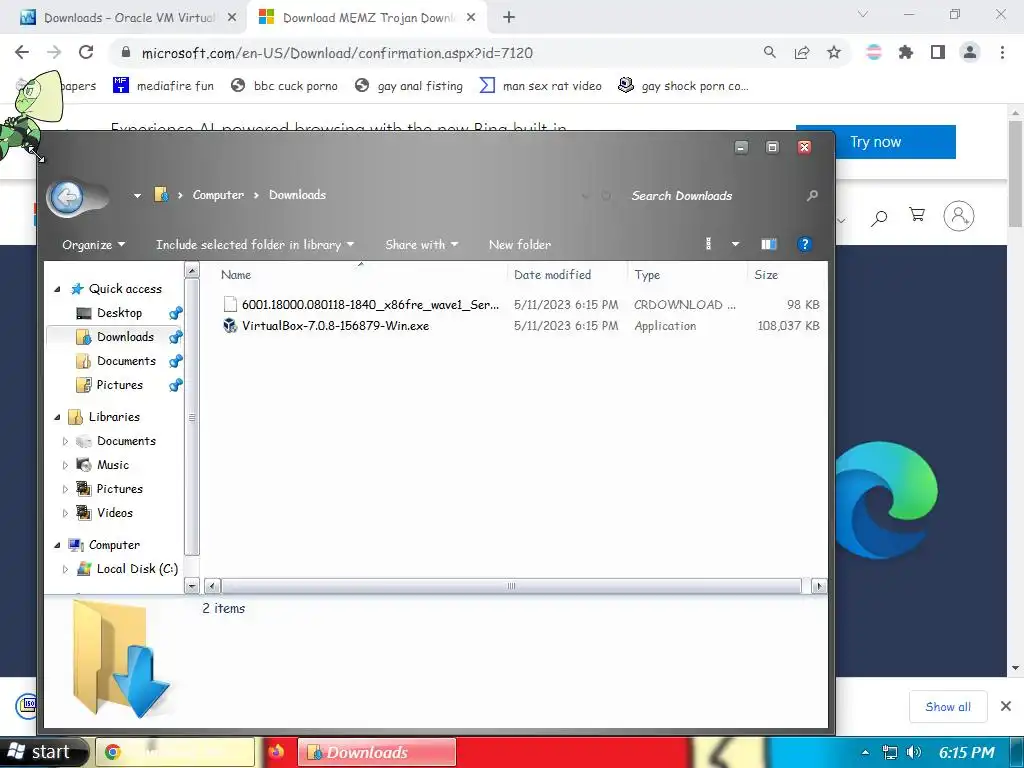
Task: Click New folder in Explorer toolbar
Action: pos(520,245)
